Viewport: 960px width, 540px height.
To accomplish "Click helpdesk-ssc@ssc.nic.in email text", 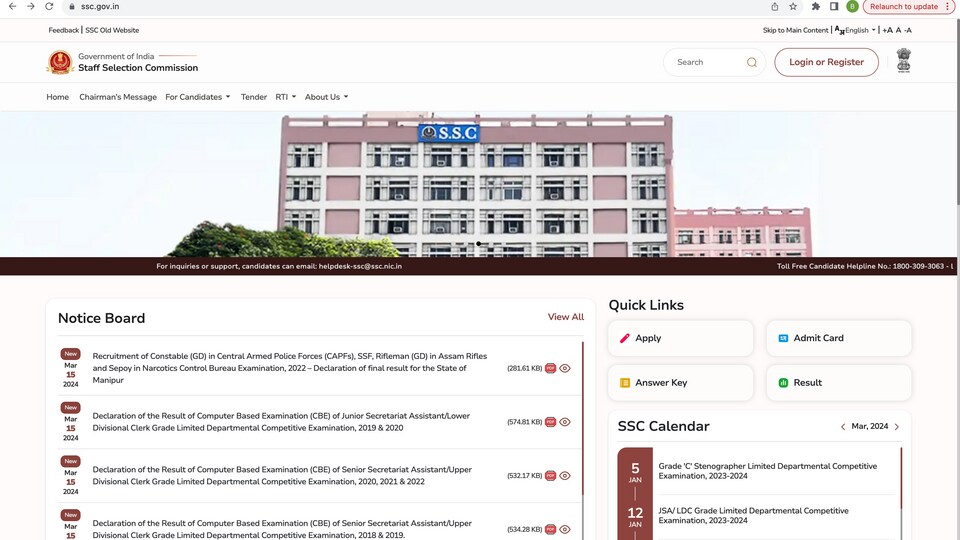I will [360, 266].
